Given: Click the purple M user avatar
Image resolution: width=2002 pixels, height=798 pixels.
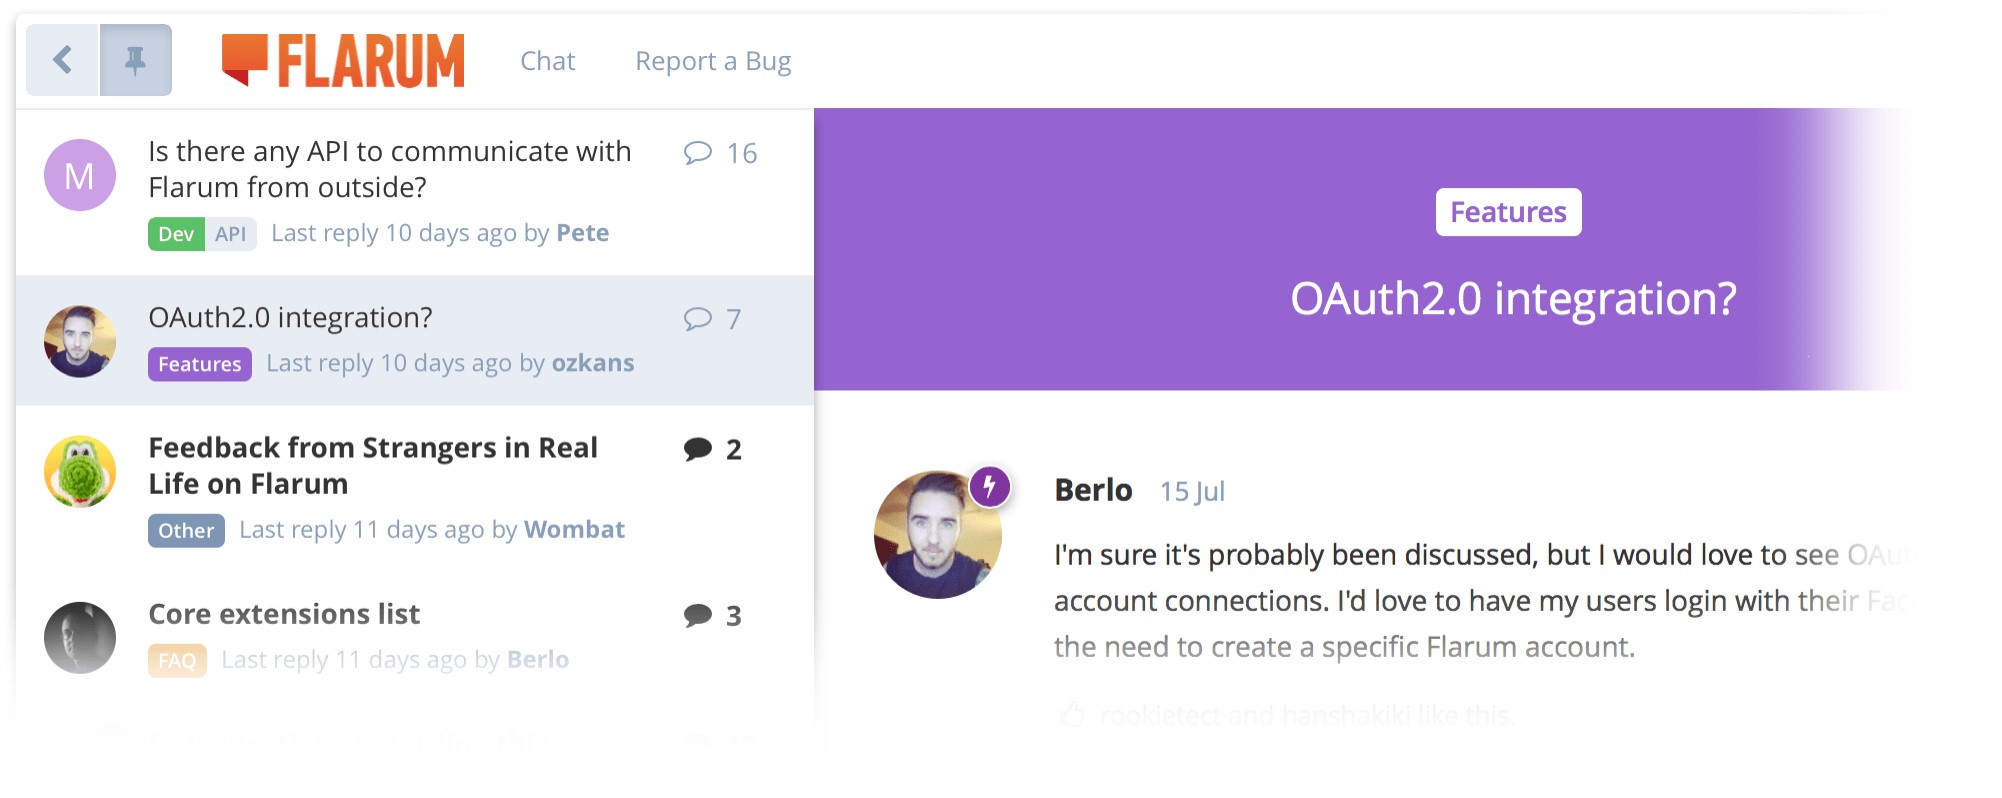Looking at the screenshot, I should [x=80, y=175].
